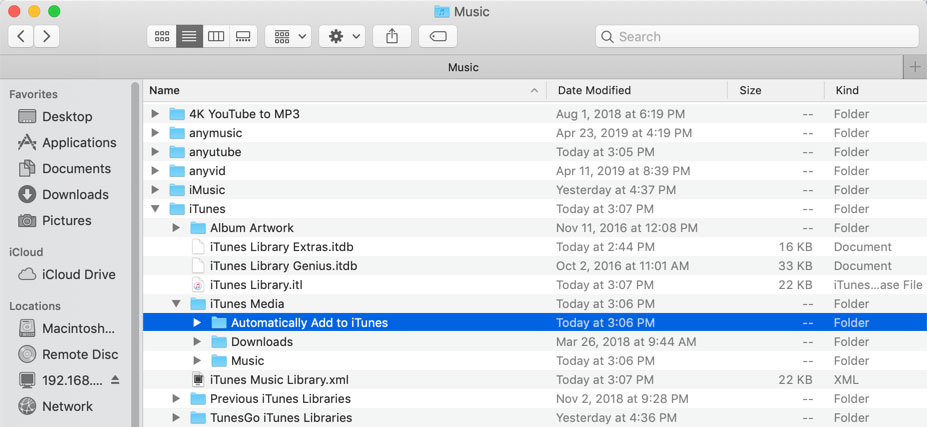Add a new tab with the plus button
This screenshot has height=427, width=927.
915,67
